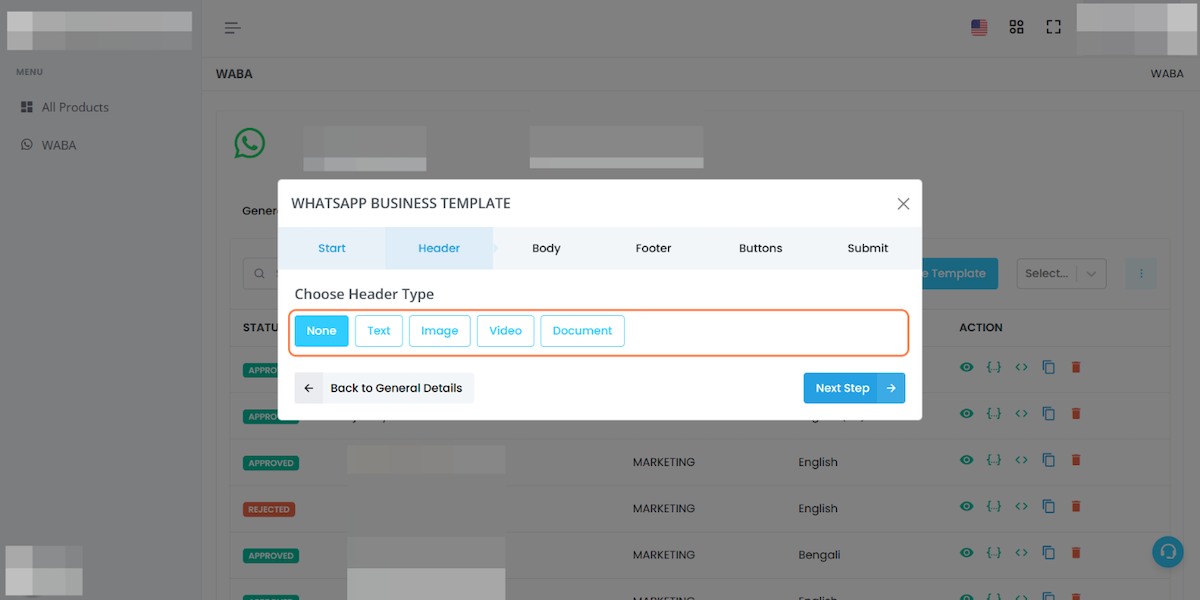
Task: Open the three-dot options menu beside Select
Action: point(1141,273)
